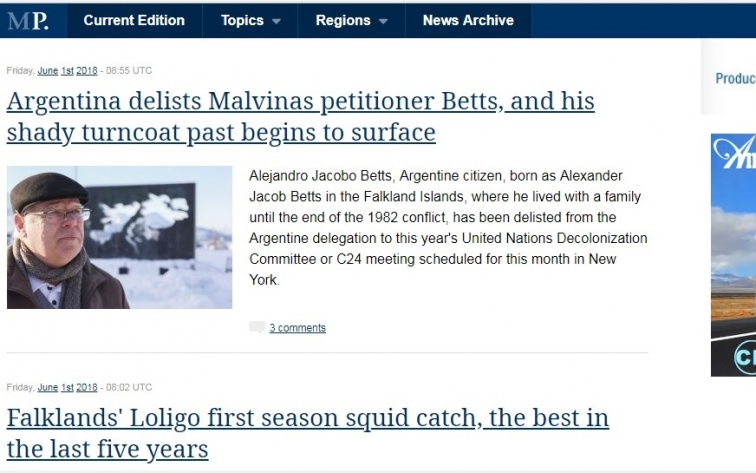Click the June link in first article date

tap(48, 71)
